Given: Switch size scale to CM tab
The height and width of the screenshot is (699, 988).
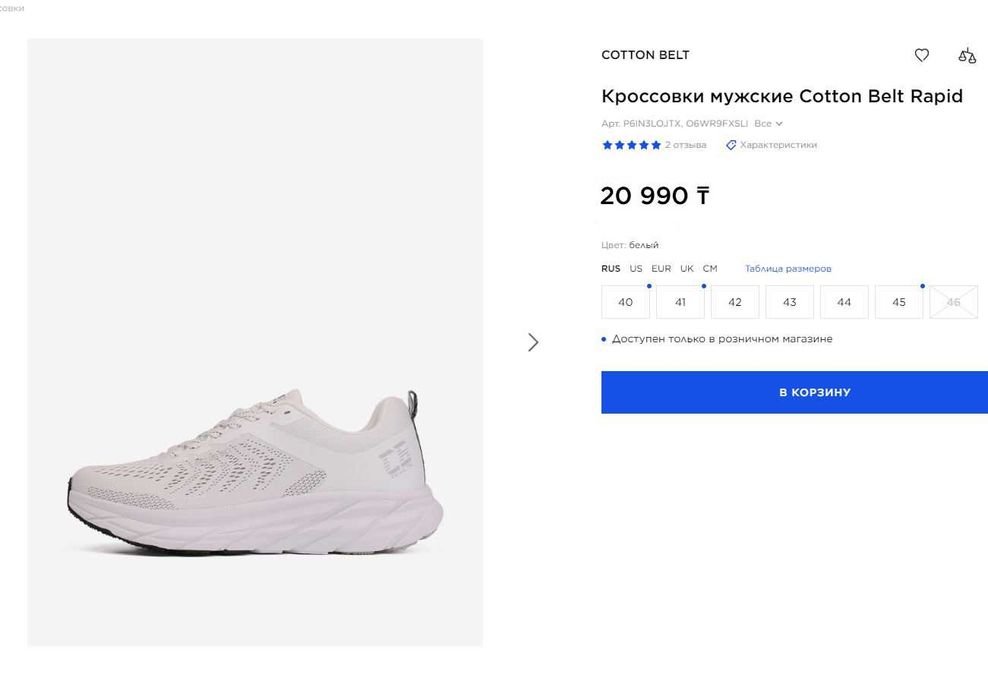Looking at the screenshot, I should click(710, 269).
